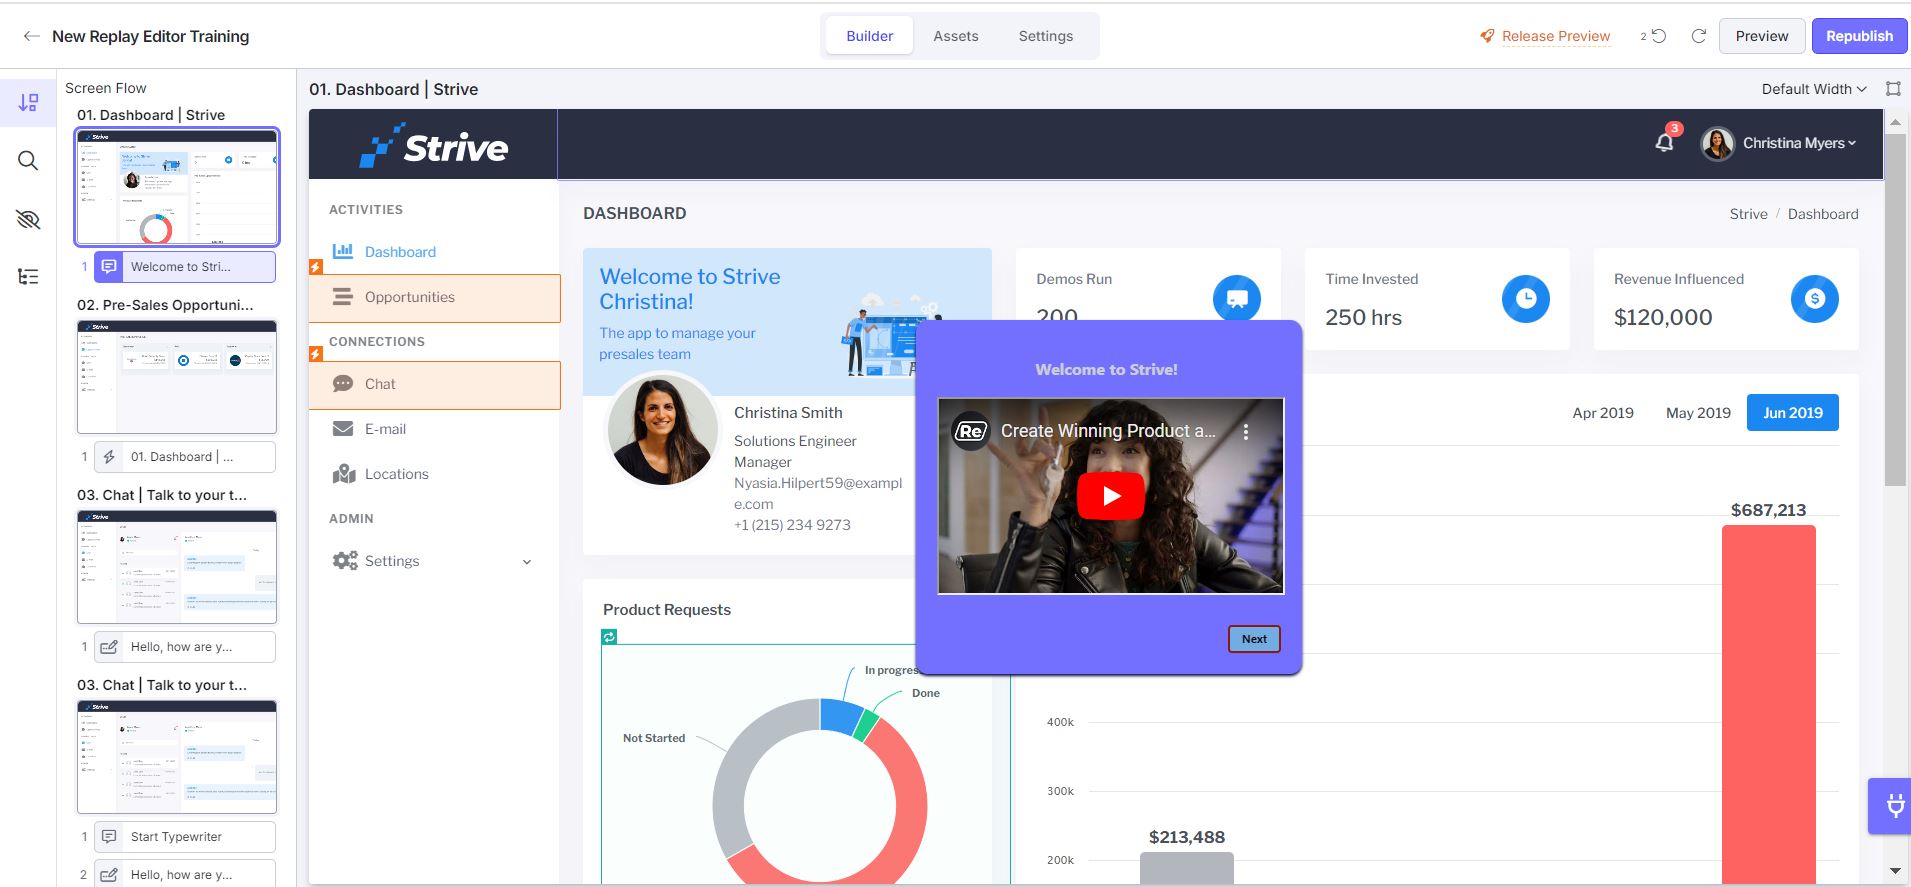The height and width of the screenshot is (887, 1911).
Task: Click the green refresh icon above Product Requests chart
Action: pyautogui.click(x=609, y=637)
